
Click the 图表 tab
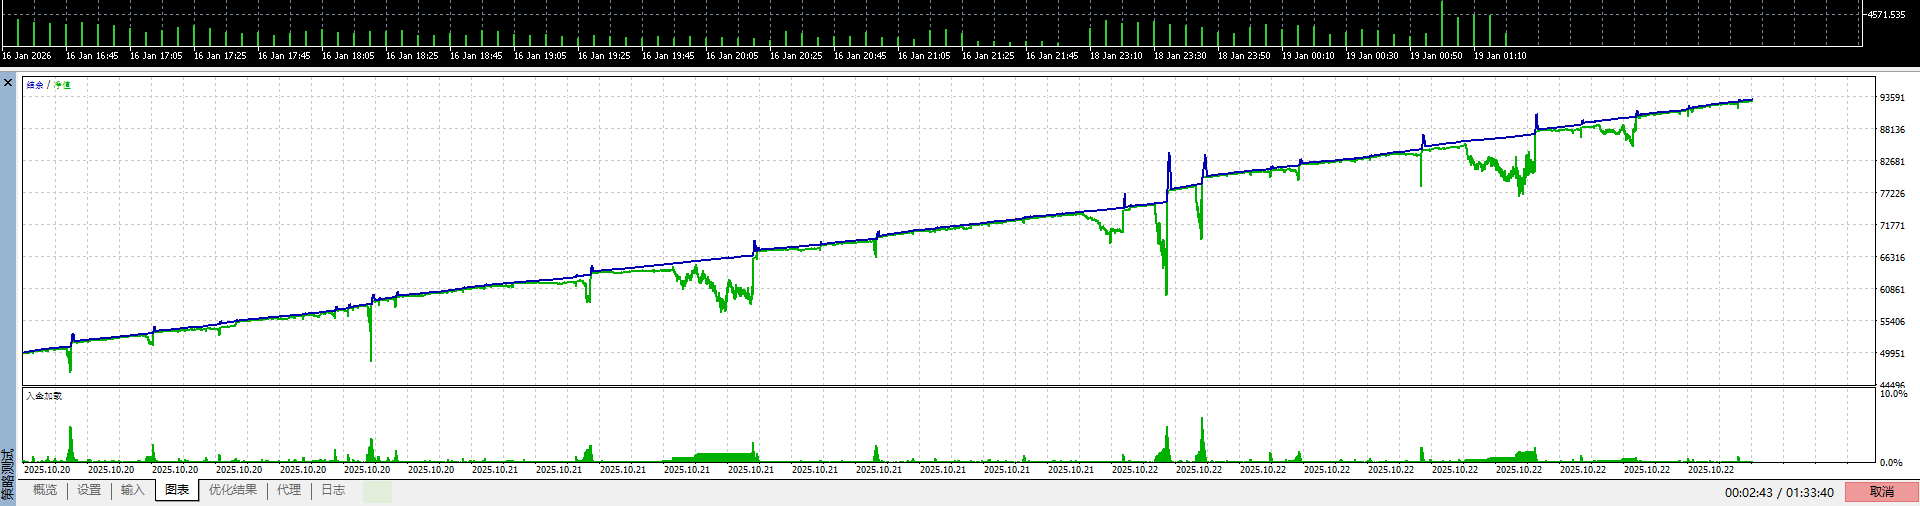(177, 490)
